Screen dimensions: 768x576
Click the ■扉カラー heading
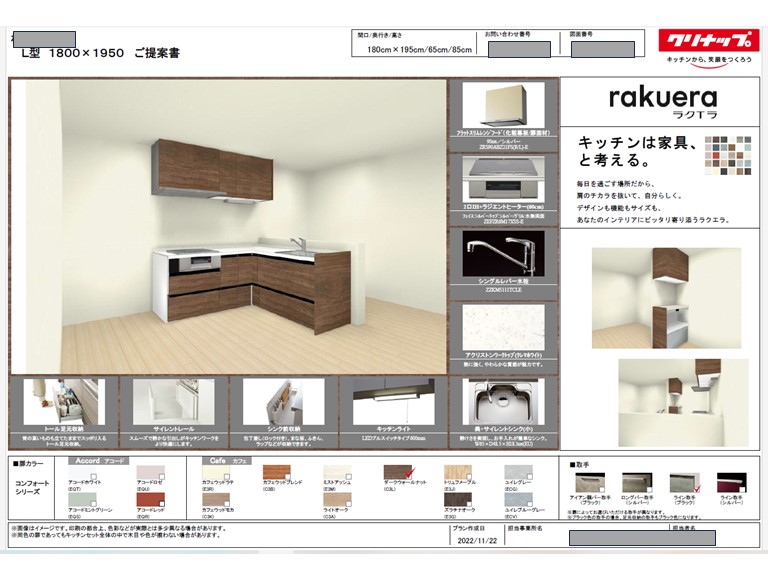click(x=28, y=463)
